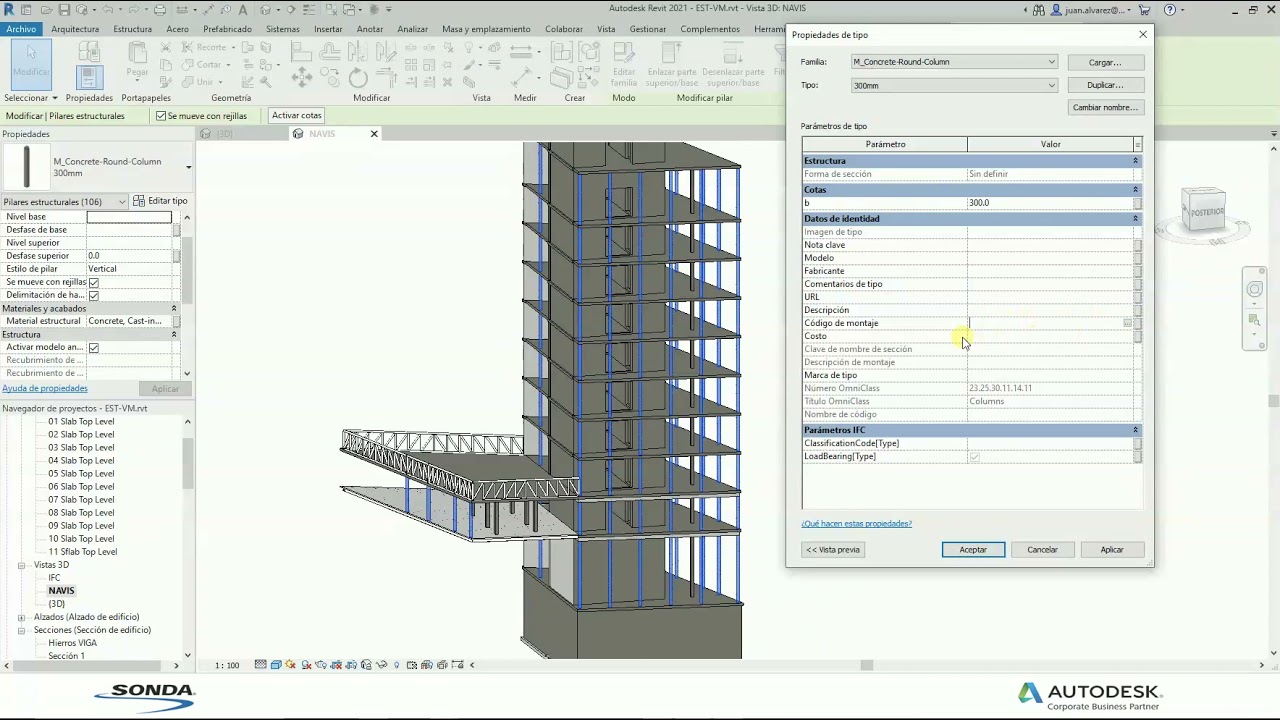This screenshot has width=1280, height=720.
Task: Open the Ayuda de propiedades link
Action: tap(45, 388)
